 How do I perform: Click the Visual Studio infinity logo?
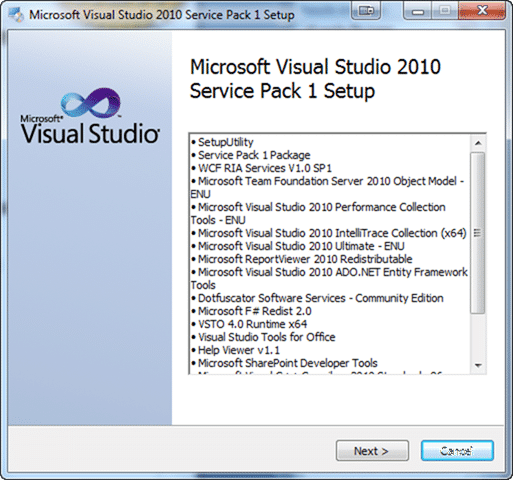coord(90,102)
